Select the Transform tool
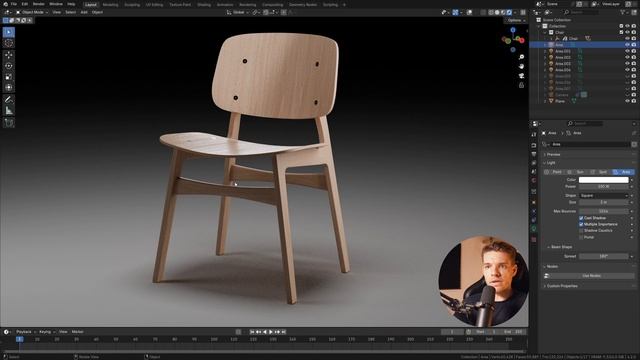 pyautogui.click(x=9, y=87)
